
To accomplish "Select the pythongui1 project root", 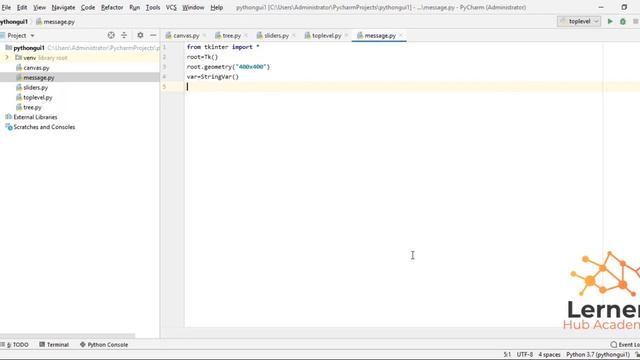I will point(29,48).
